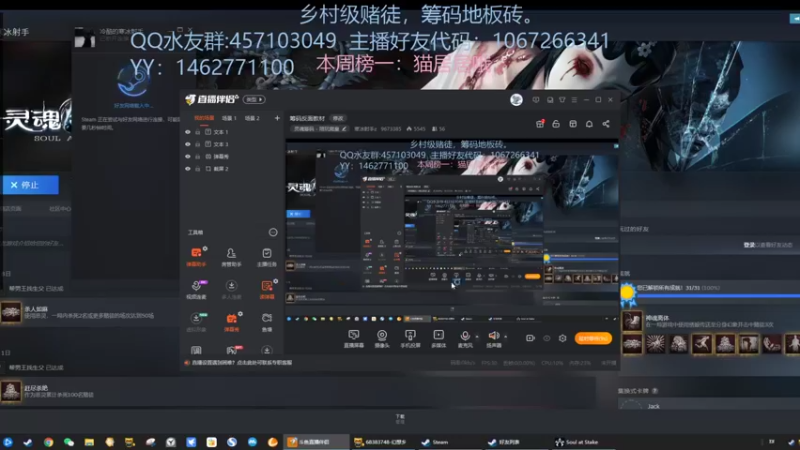Toggle the lock on the 文本 1 source
Image resolution: width=800 pixels, height=450 pixels.
point(197,132)
